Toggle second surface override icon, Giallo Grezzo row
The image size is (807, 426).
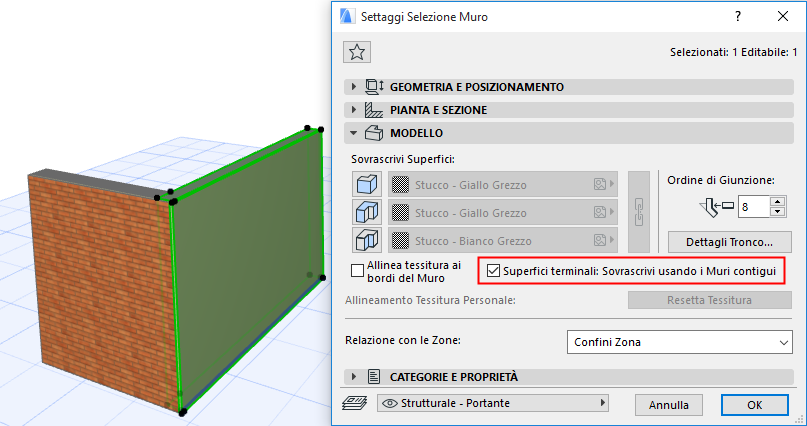point(367,212)
